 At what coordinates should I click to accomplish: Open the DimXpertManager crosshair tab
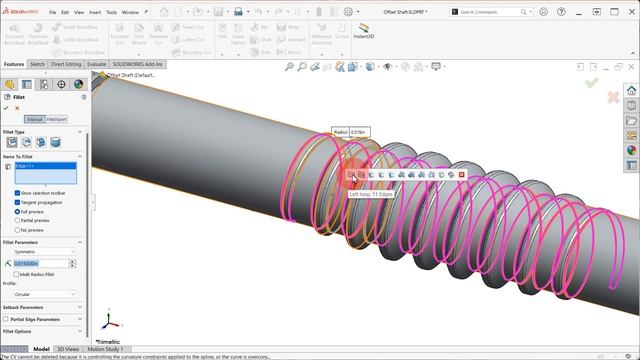click(x=61, y=84)
